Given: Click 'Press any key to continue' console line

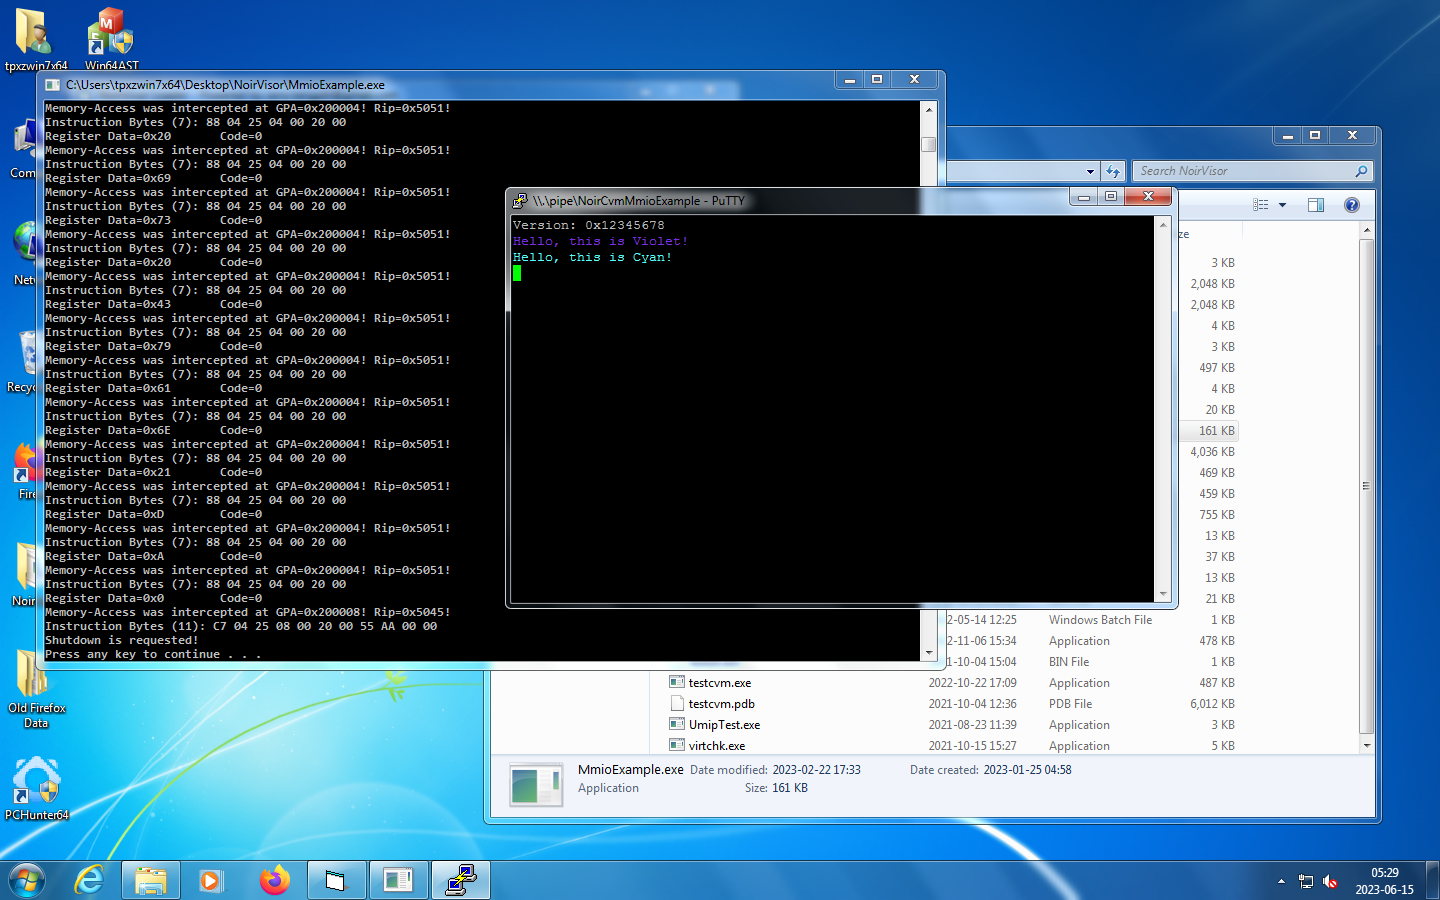Looking at the screenshot, I should pyautogui.click(x=153, y=654).
